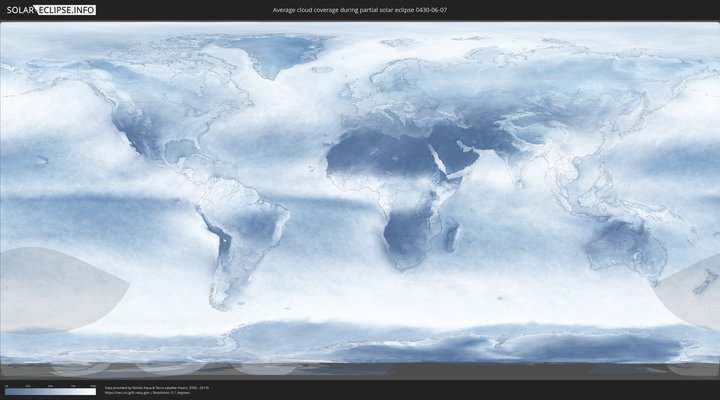The image size is (720, 400).
Task: Click the SOLARECLIPSE.INFO logo
Action: [50, 10]
